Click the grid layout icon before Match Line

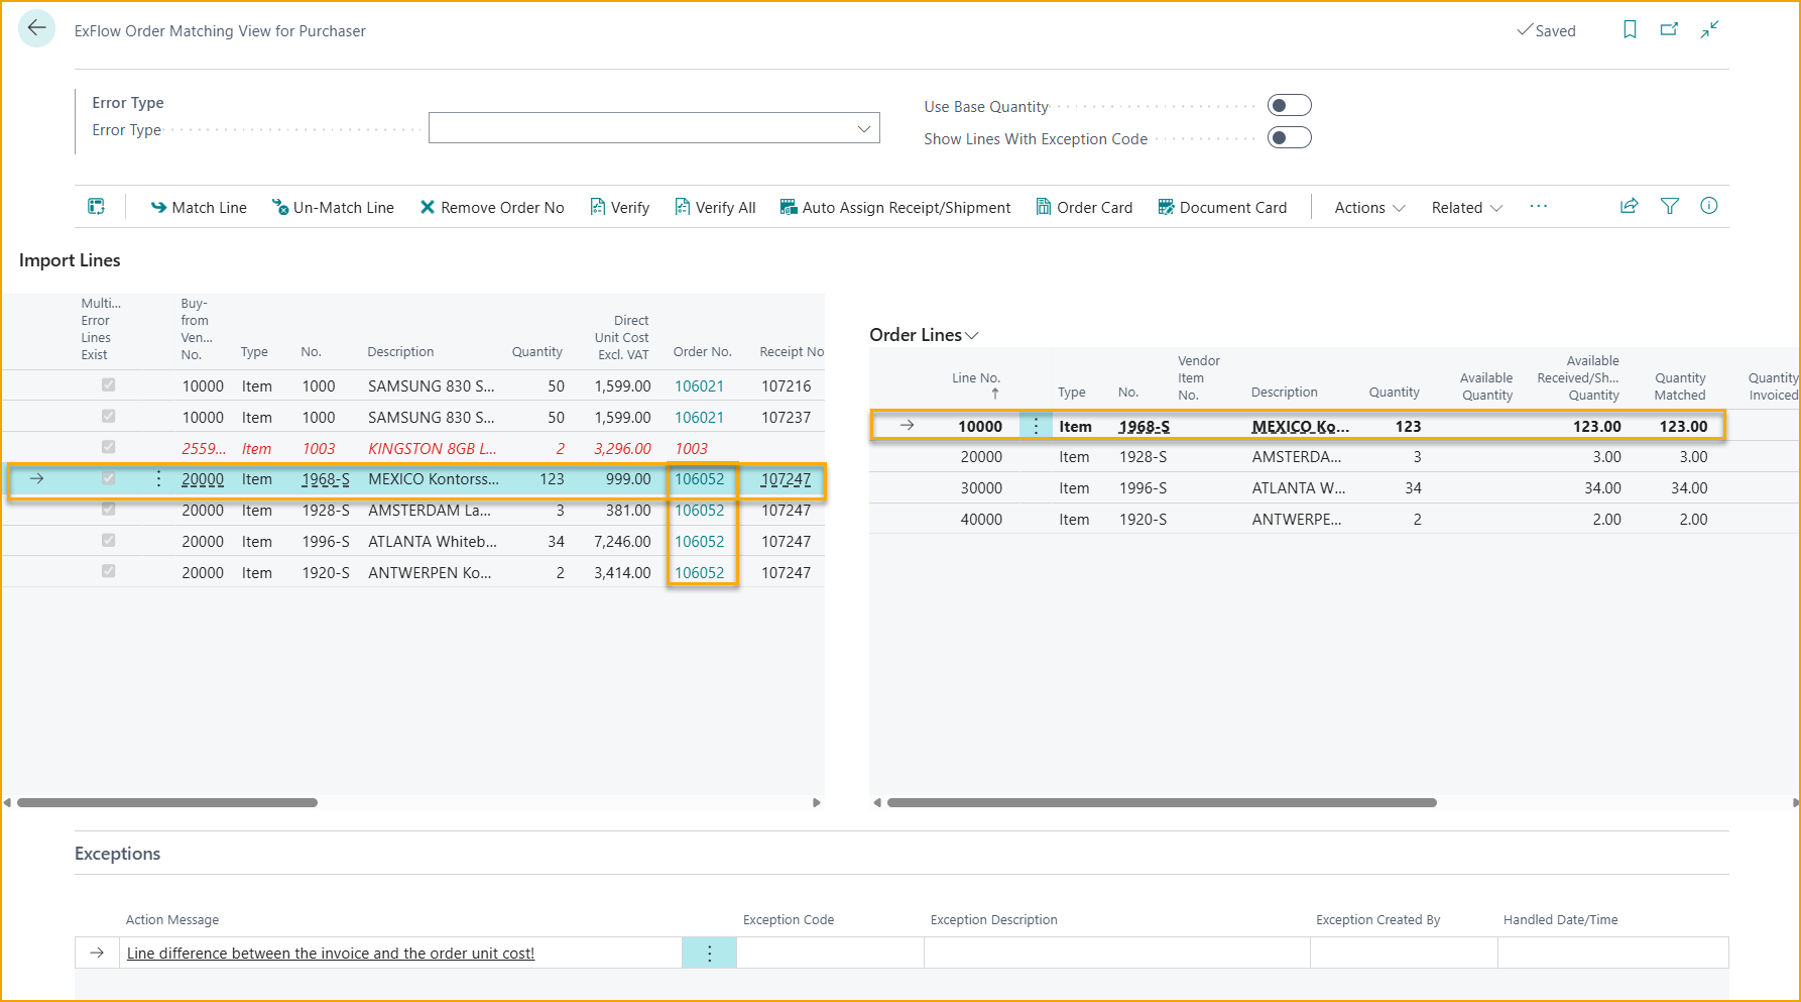(96, 207)
